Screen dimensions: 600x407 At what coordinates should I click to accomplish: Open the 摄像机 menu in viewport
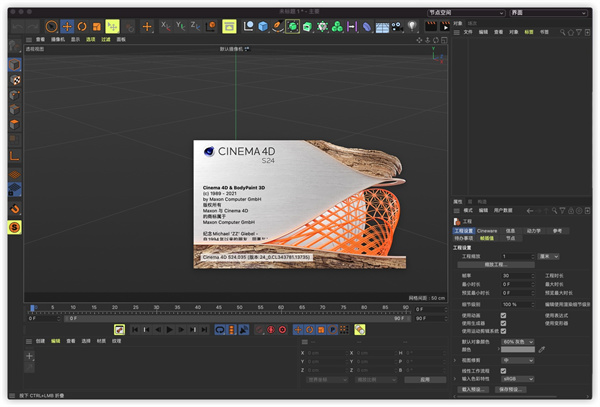coord(58,39)
